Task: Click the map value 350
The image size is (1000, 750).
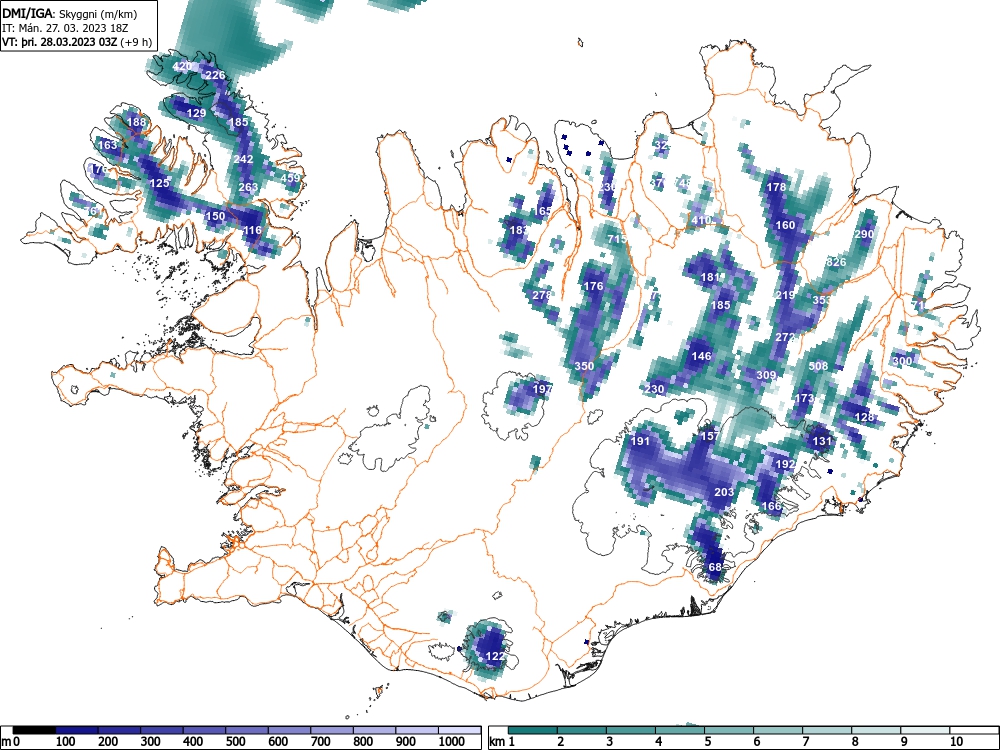Action: [584, 366]
